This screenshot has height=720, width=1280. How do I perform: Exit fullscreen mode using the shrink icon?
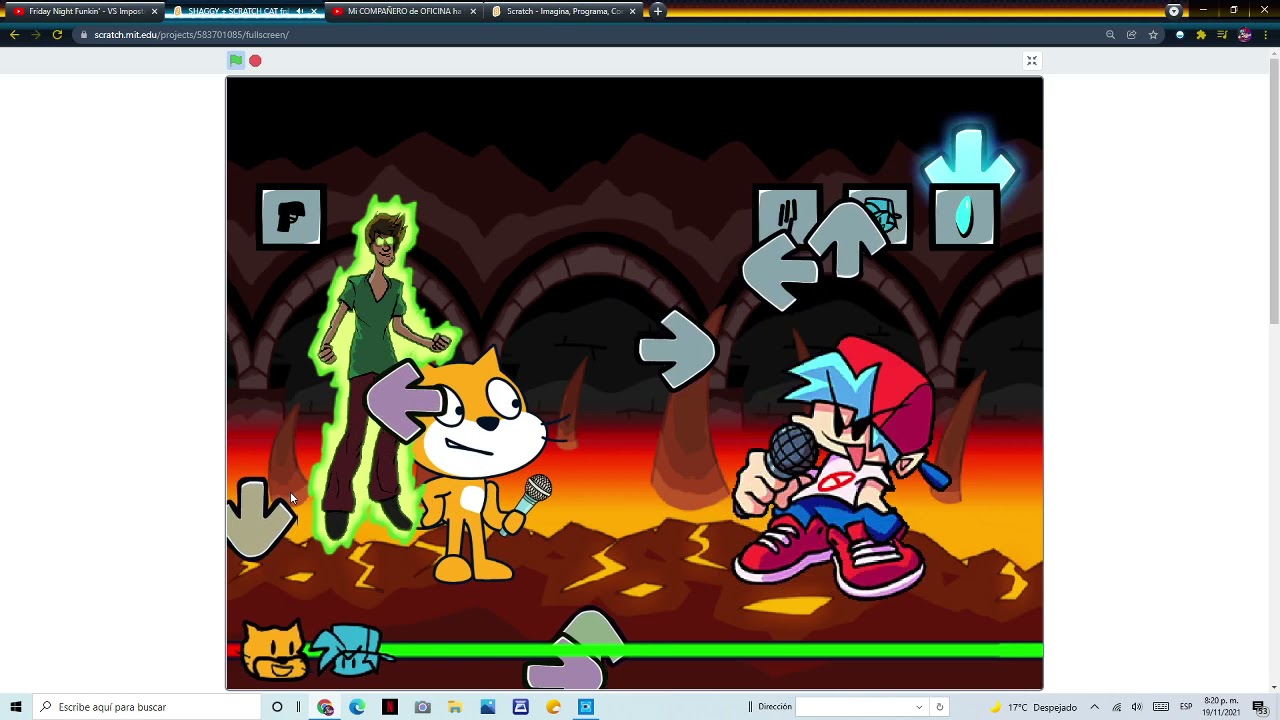click(x=1032, y=61)
